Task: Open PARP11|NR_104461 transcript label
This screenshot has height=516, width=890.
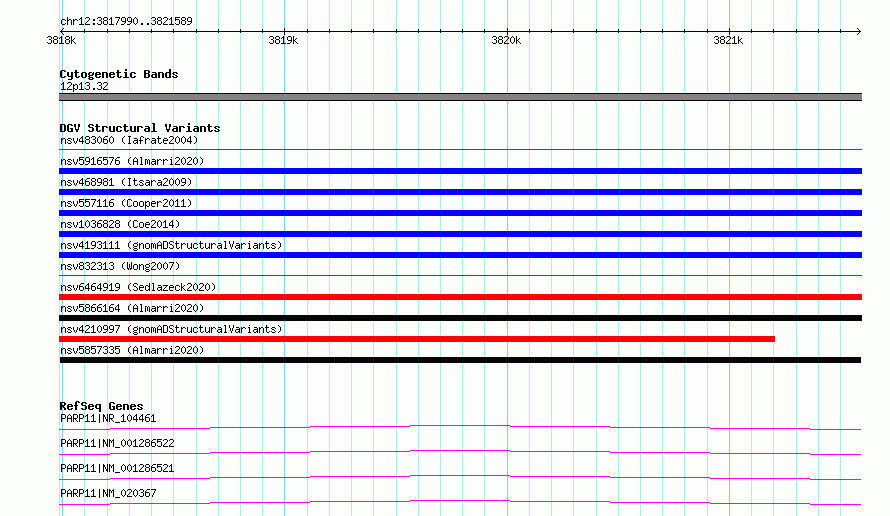Action: pos(108,418)
